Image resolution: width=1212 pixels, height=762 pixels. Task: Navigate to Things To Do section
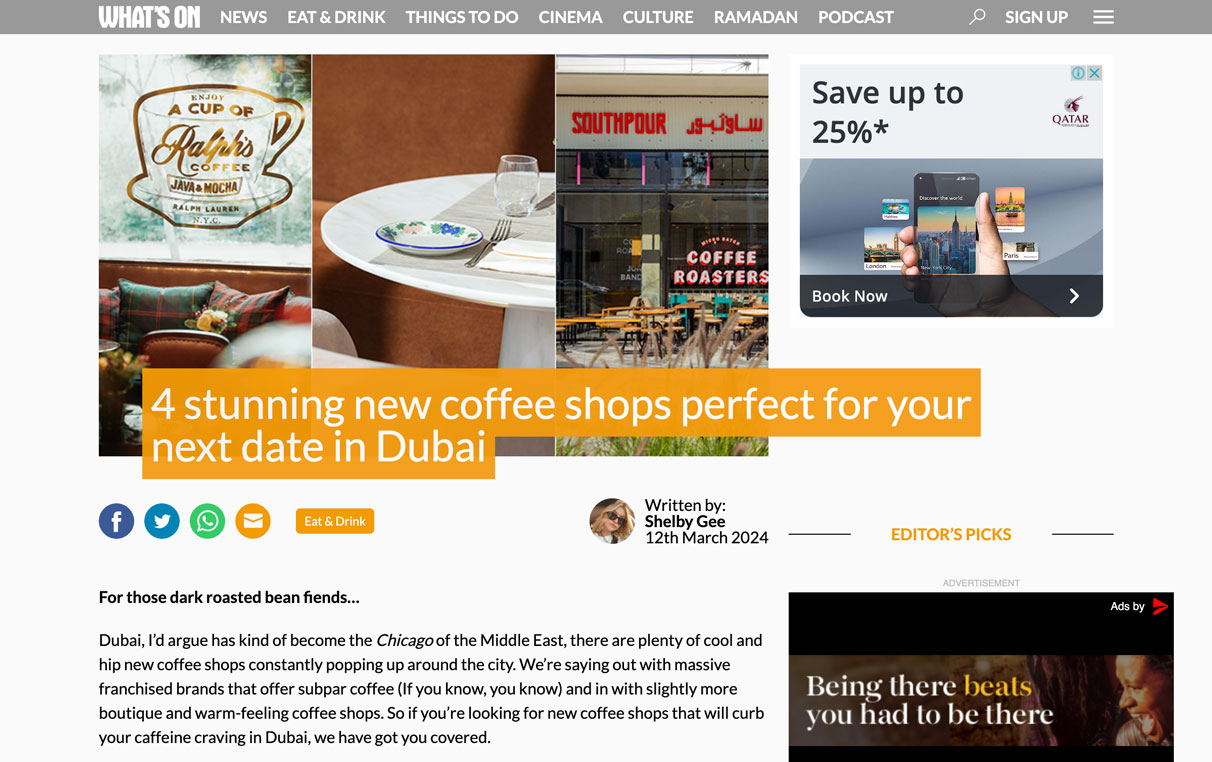462,17
